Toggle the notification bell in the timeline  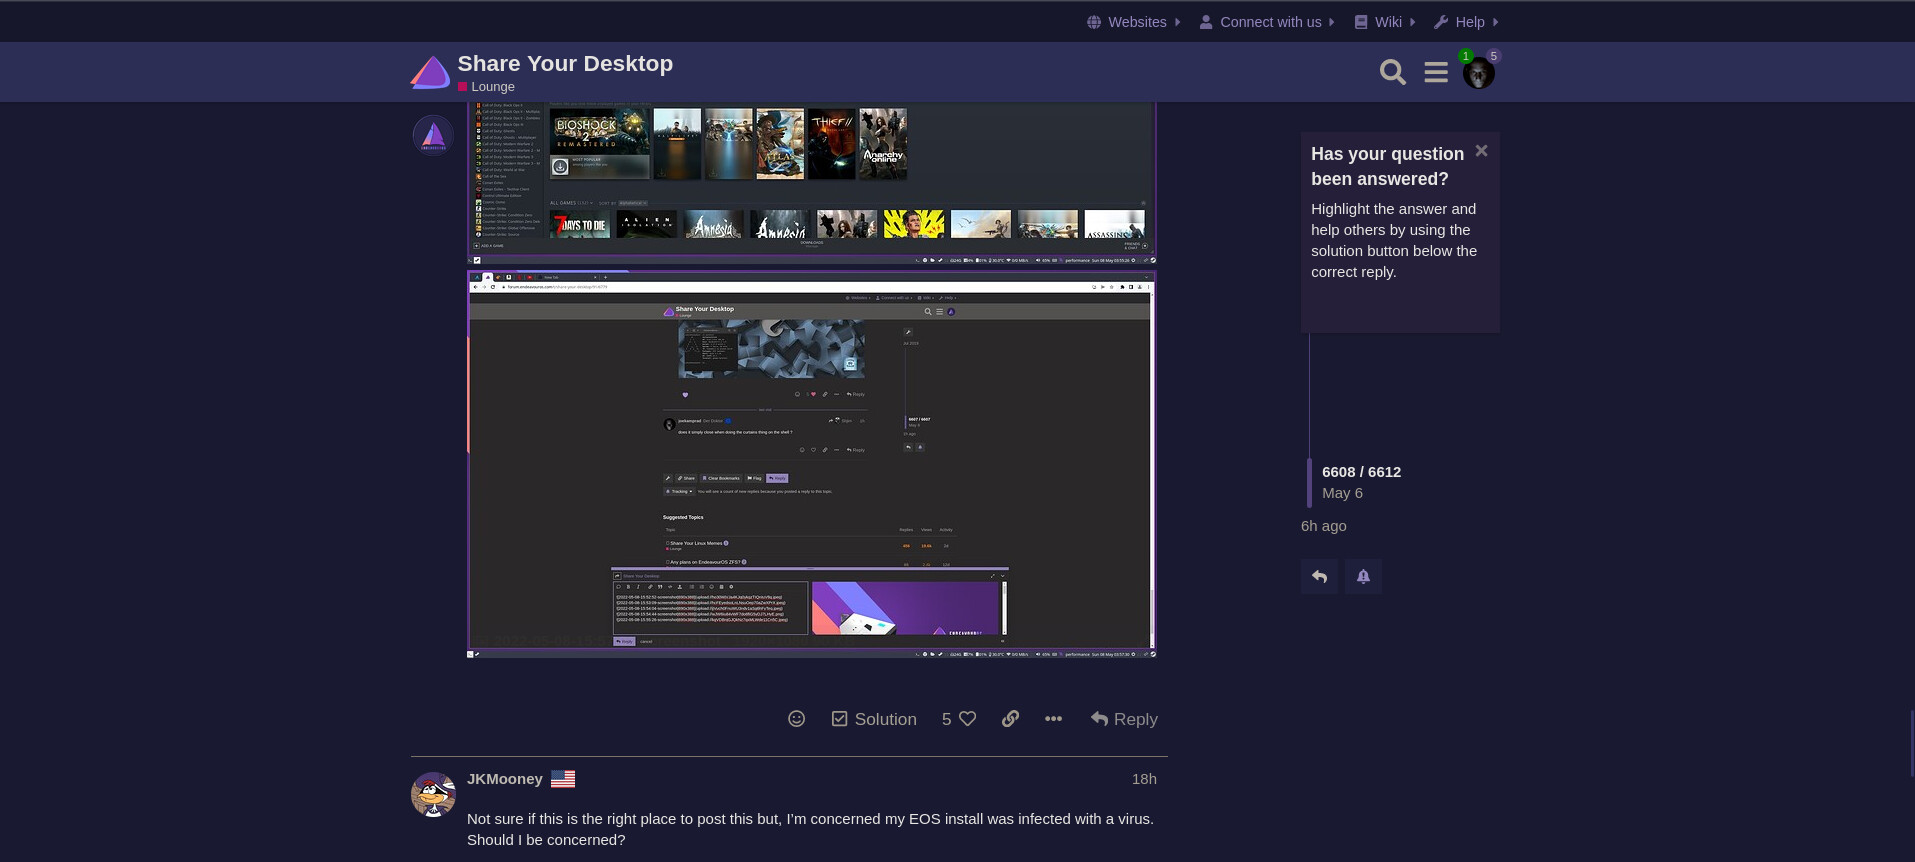tap(1363, 576)
